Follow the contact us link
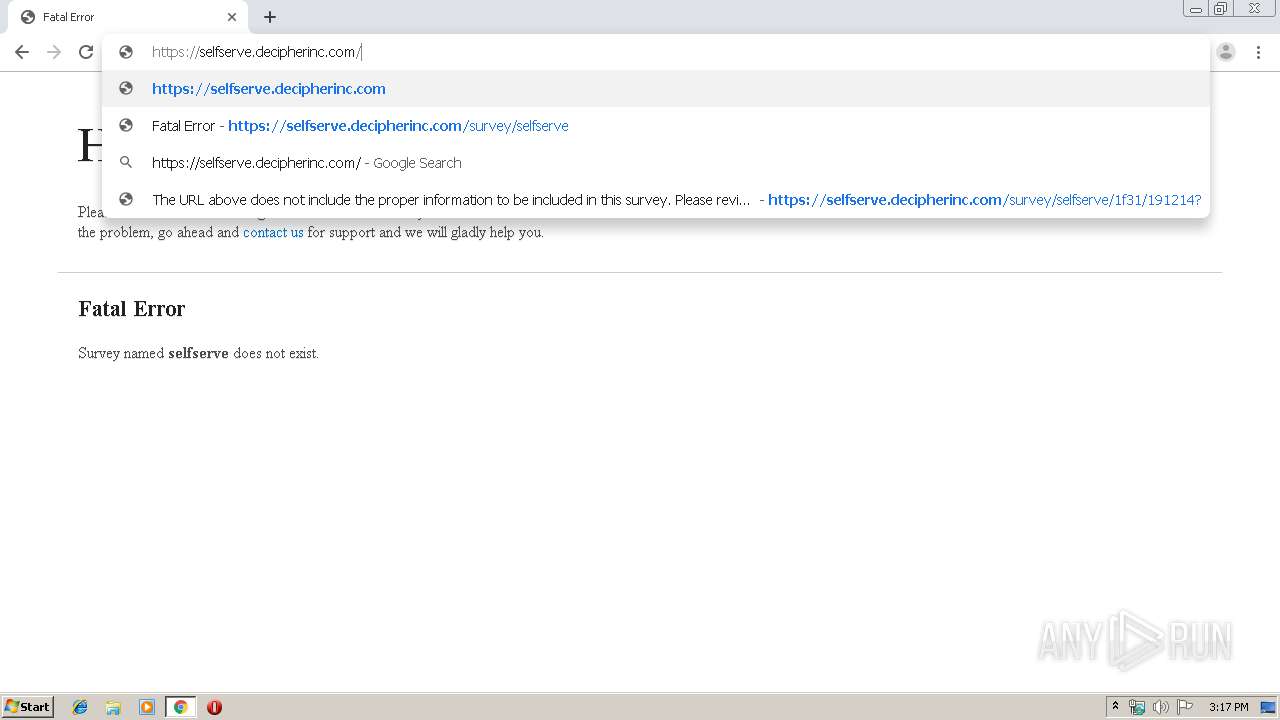 (273, 232)
